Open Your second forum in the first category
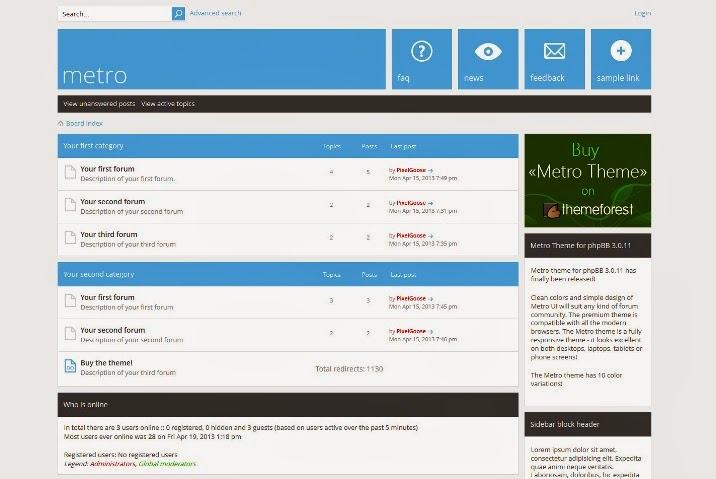716x479 pixels. [x=113, y=201]
